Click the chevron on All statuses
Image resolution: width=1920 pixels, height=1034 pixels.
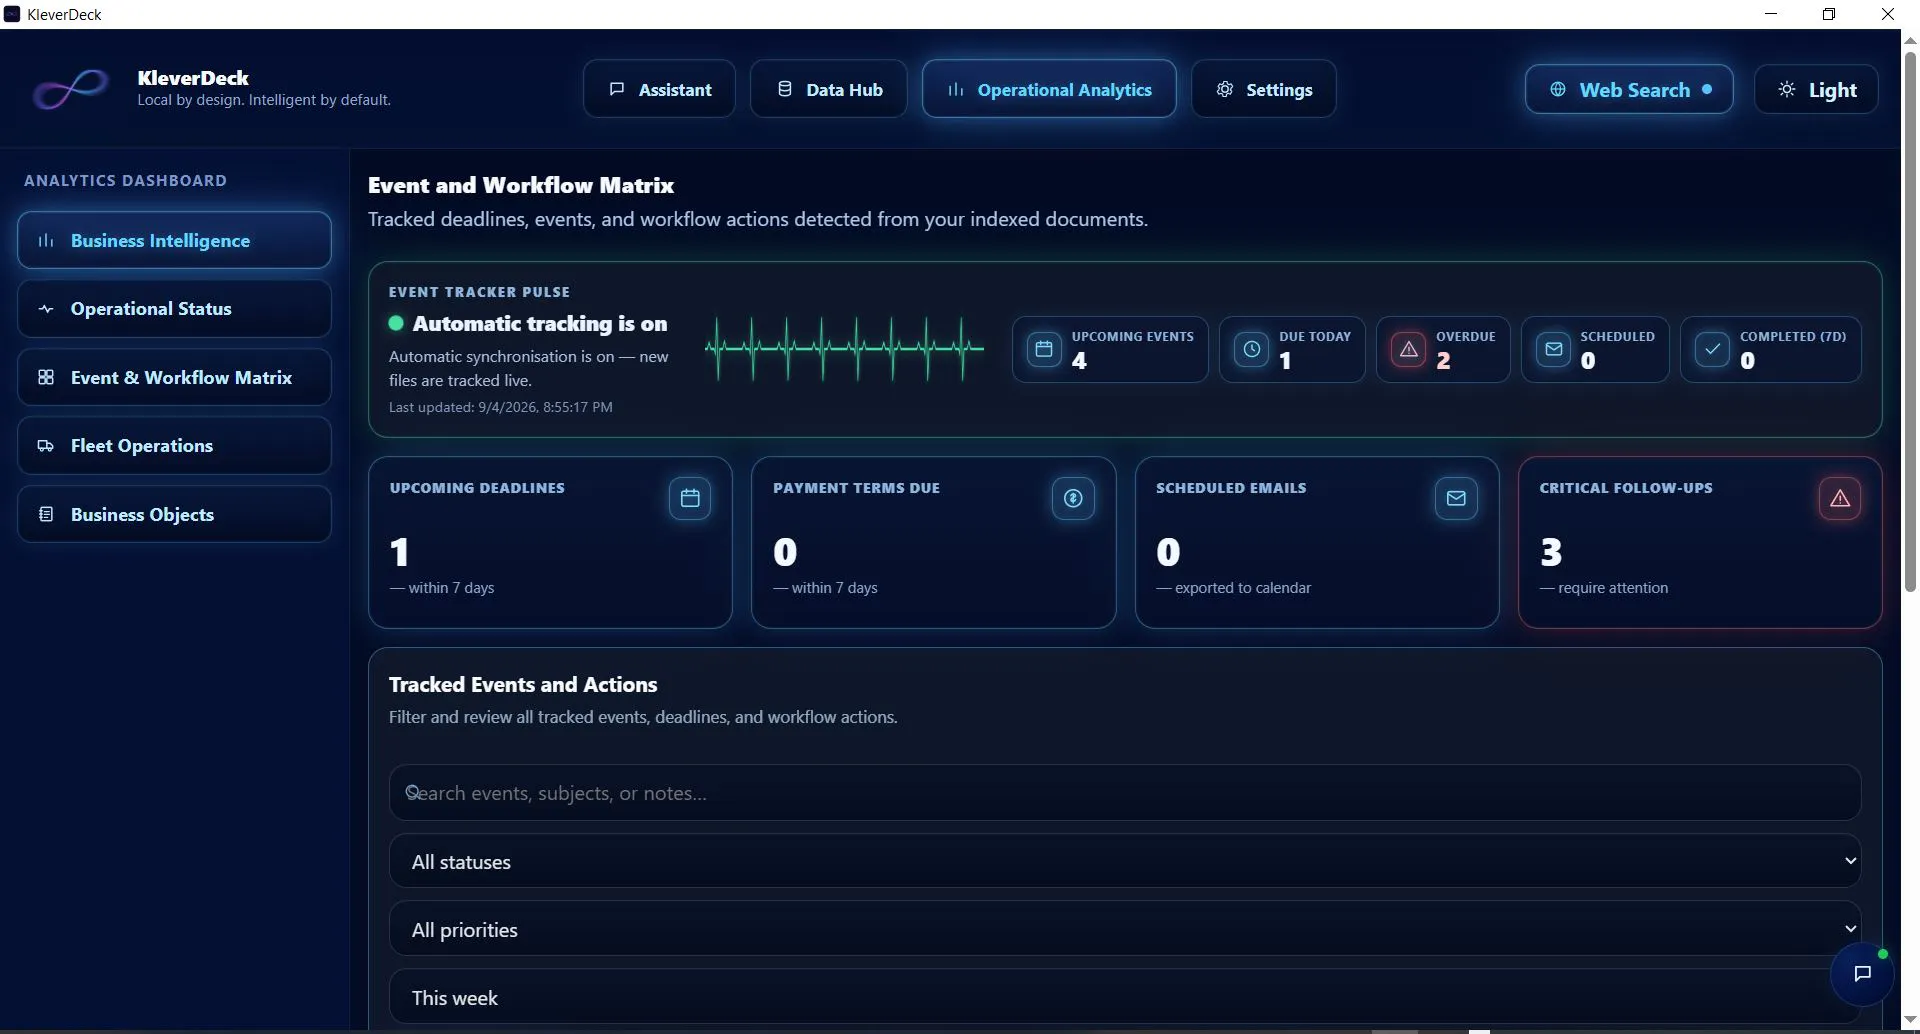pos(1850,861)
